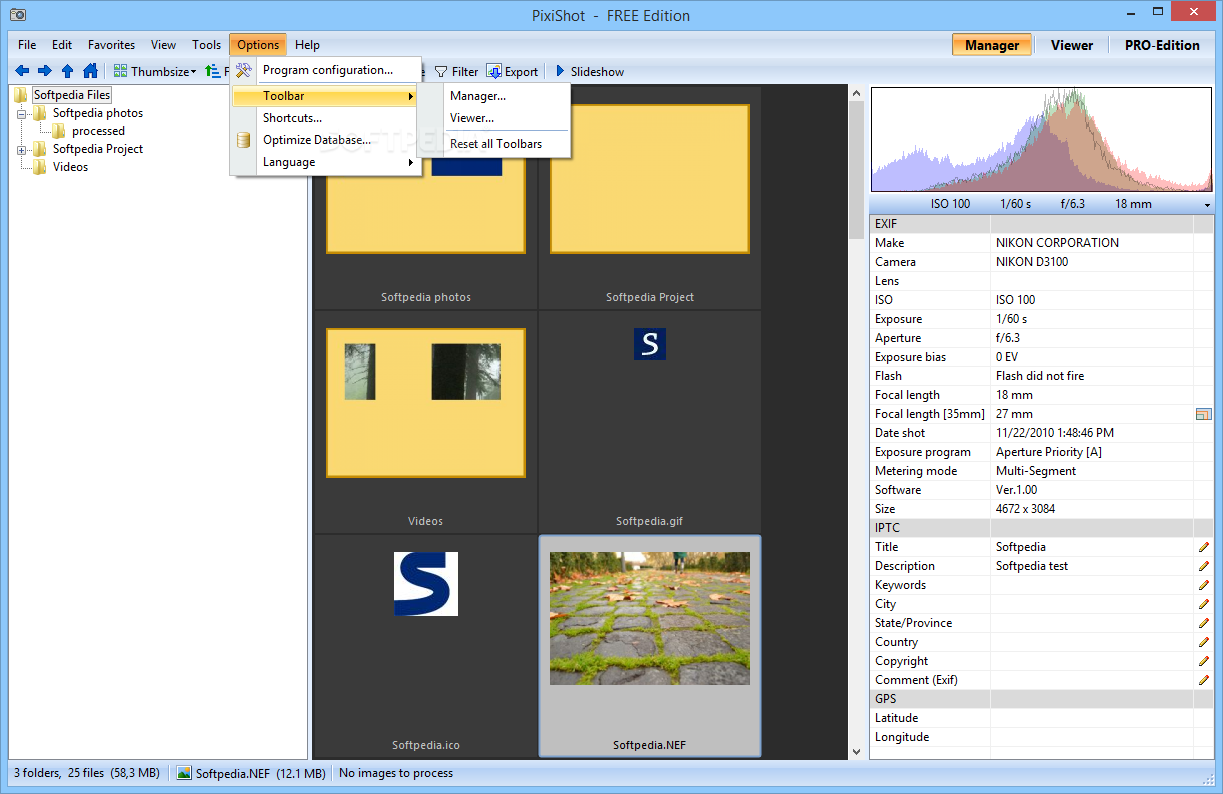Click the processed folder icon in tree
Image resolution: width=1223 pixels, height=794 pixels.
[59, 131]
